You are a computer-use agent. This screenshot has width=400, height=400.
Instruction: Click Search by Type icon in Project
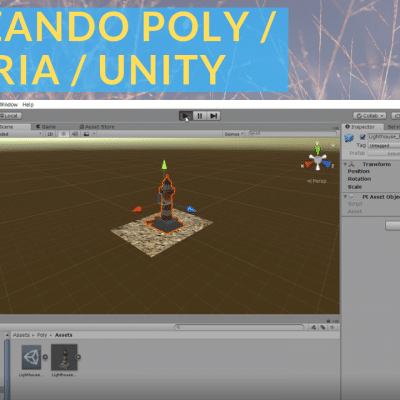pos(314,327)
